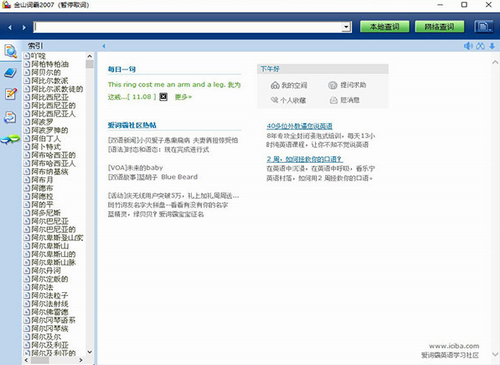Select the list entry 阿尔法粒子

[x=50, y=296]
